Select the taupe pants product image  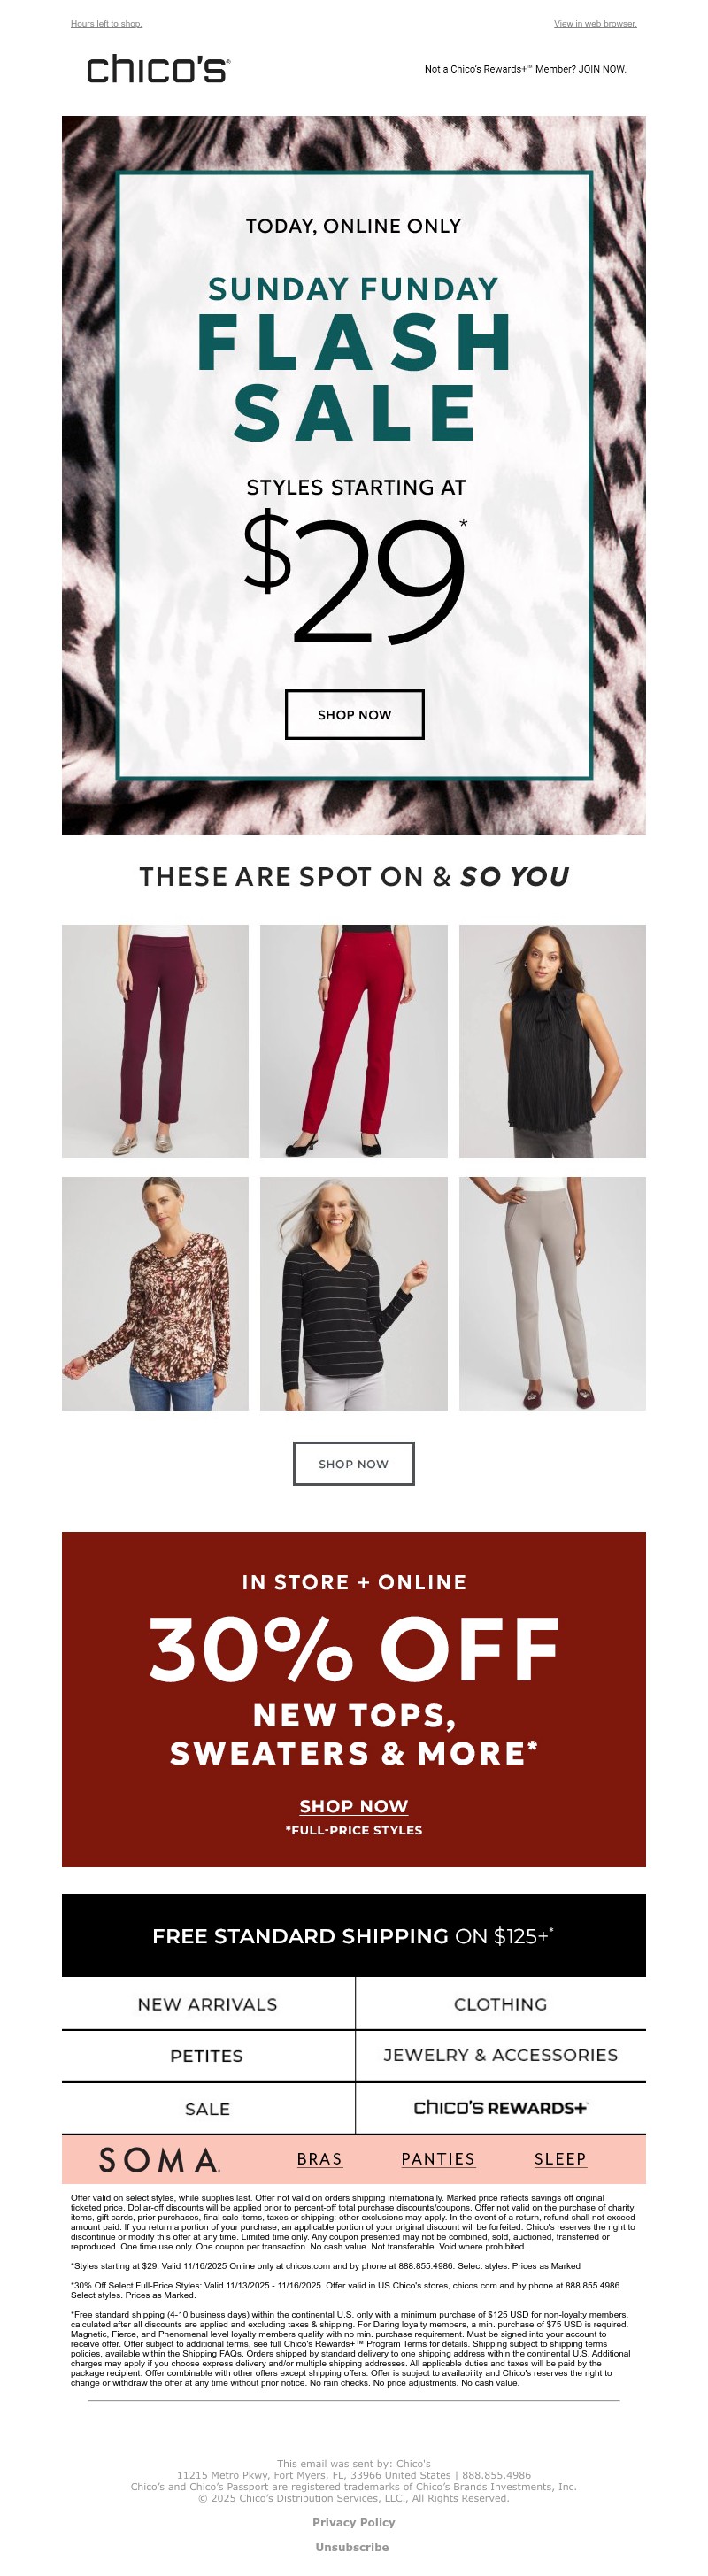pyautogui.click(x=552, y=1294)
